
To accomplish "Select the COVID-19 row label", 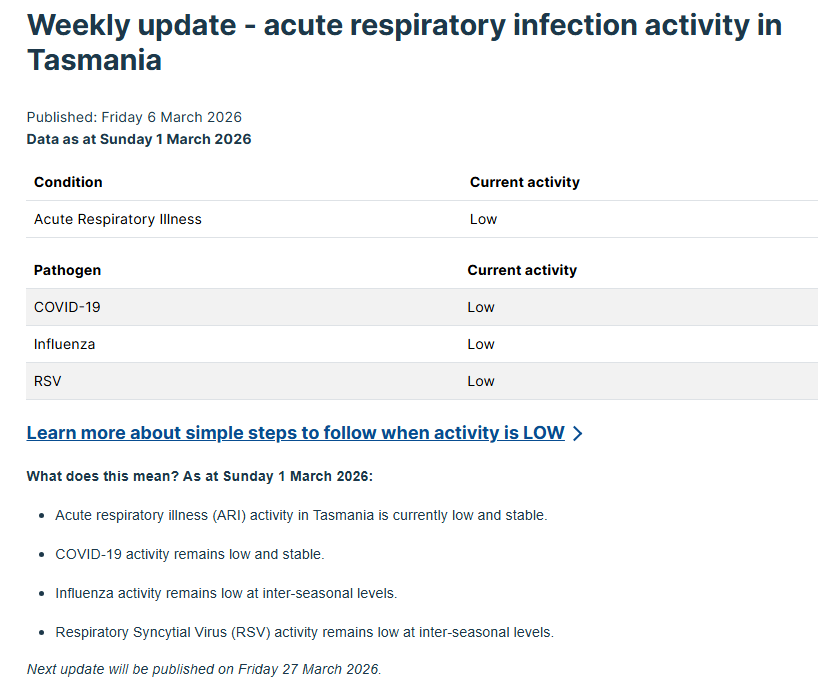I will pos(67,307).
